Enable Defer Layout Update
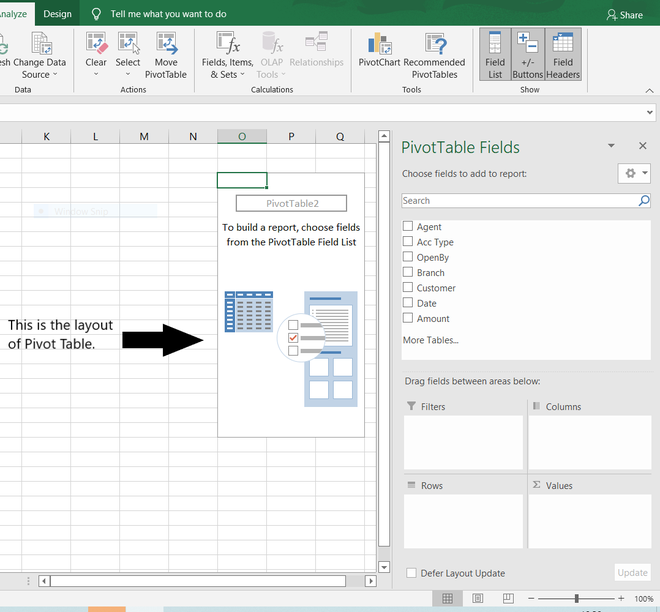The width and height of the screenshot is (660, 612). pyautogui.click(x=411, y=573)
